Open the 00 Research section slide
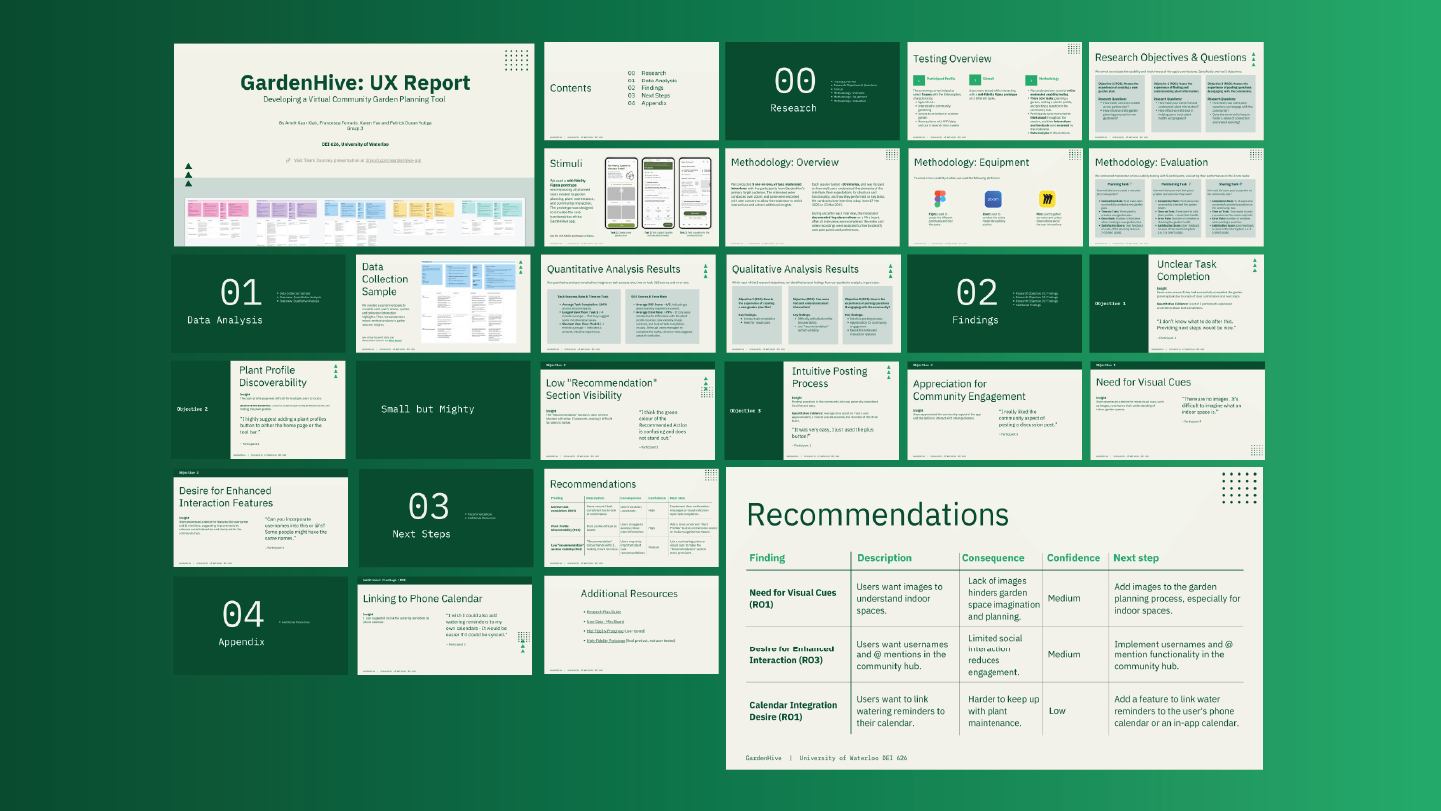Viewport: 1441px width, 811px height. (812, 91)
